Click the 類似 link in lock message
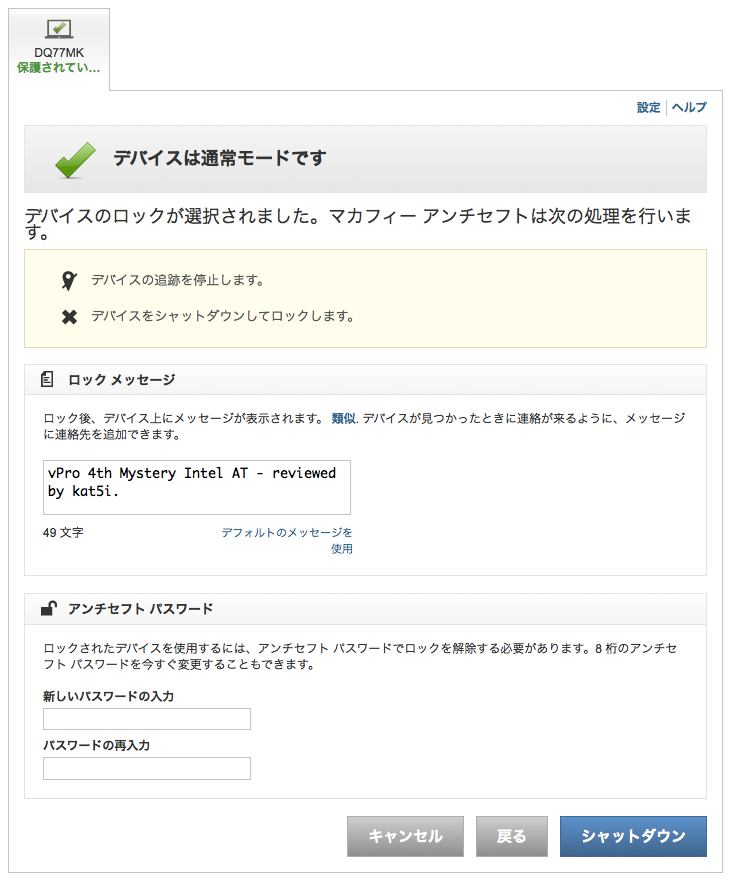 [343, 419]
